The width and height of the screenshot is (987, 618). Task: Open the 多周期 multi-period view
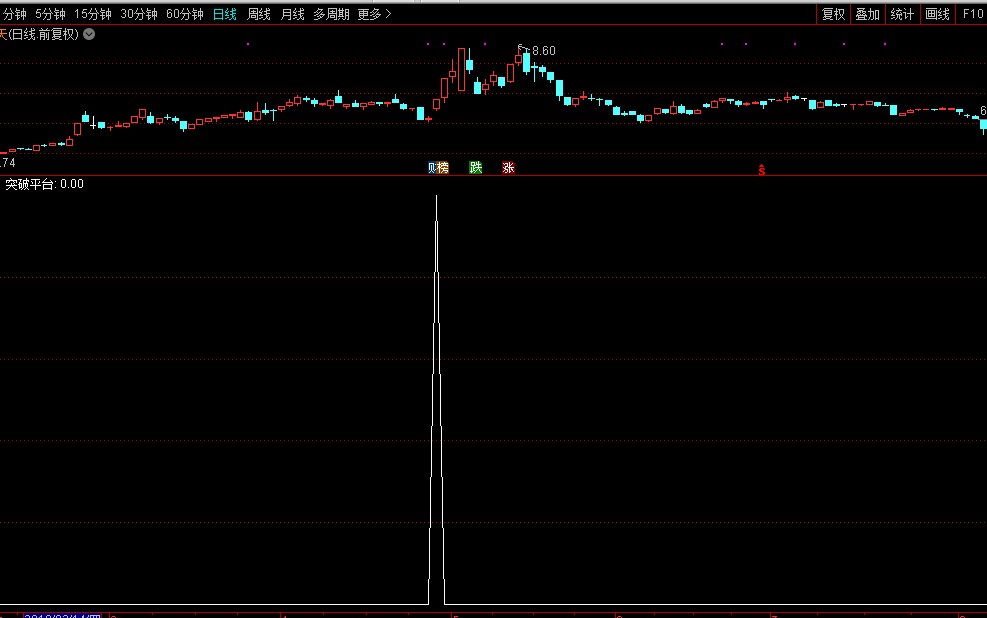pos(331,14)
